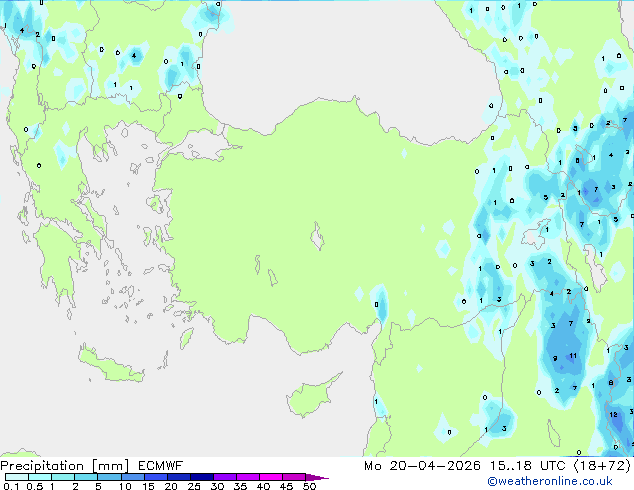
Task: Click the '12' precipitation value on the map
Action: (x=613, y=414)
